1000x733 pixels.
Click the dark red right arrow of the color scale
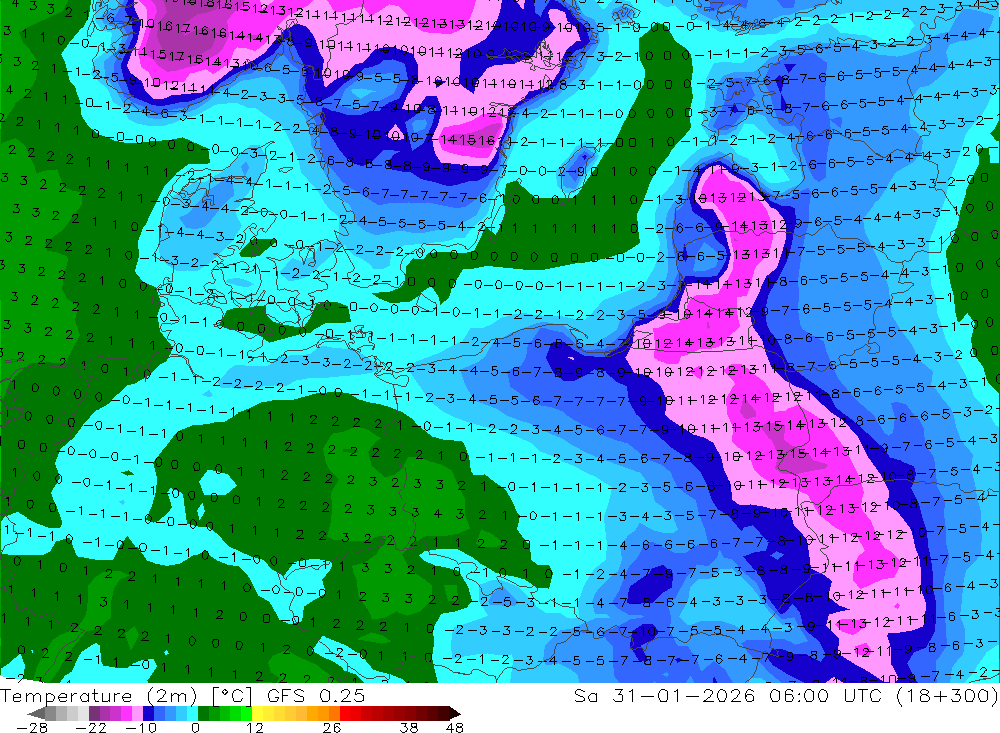(x=455, y=713)
